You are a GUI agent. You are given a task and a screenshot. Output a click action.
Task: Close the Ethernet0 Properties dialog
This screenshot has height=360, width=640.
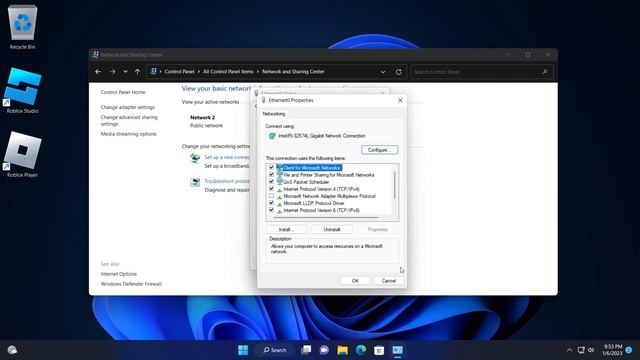pos(400,100)
